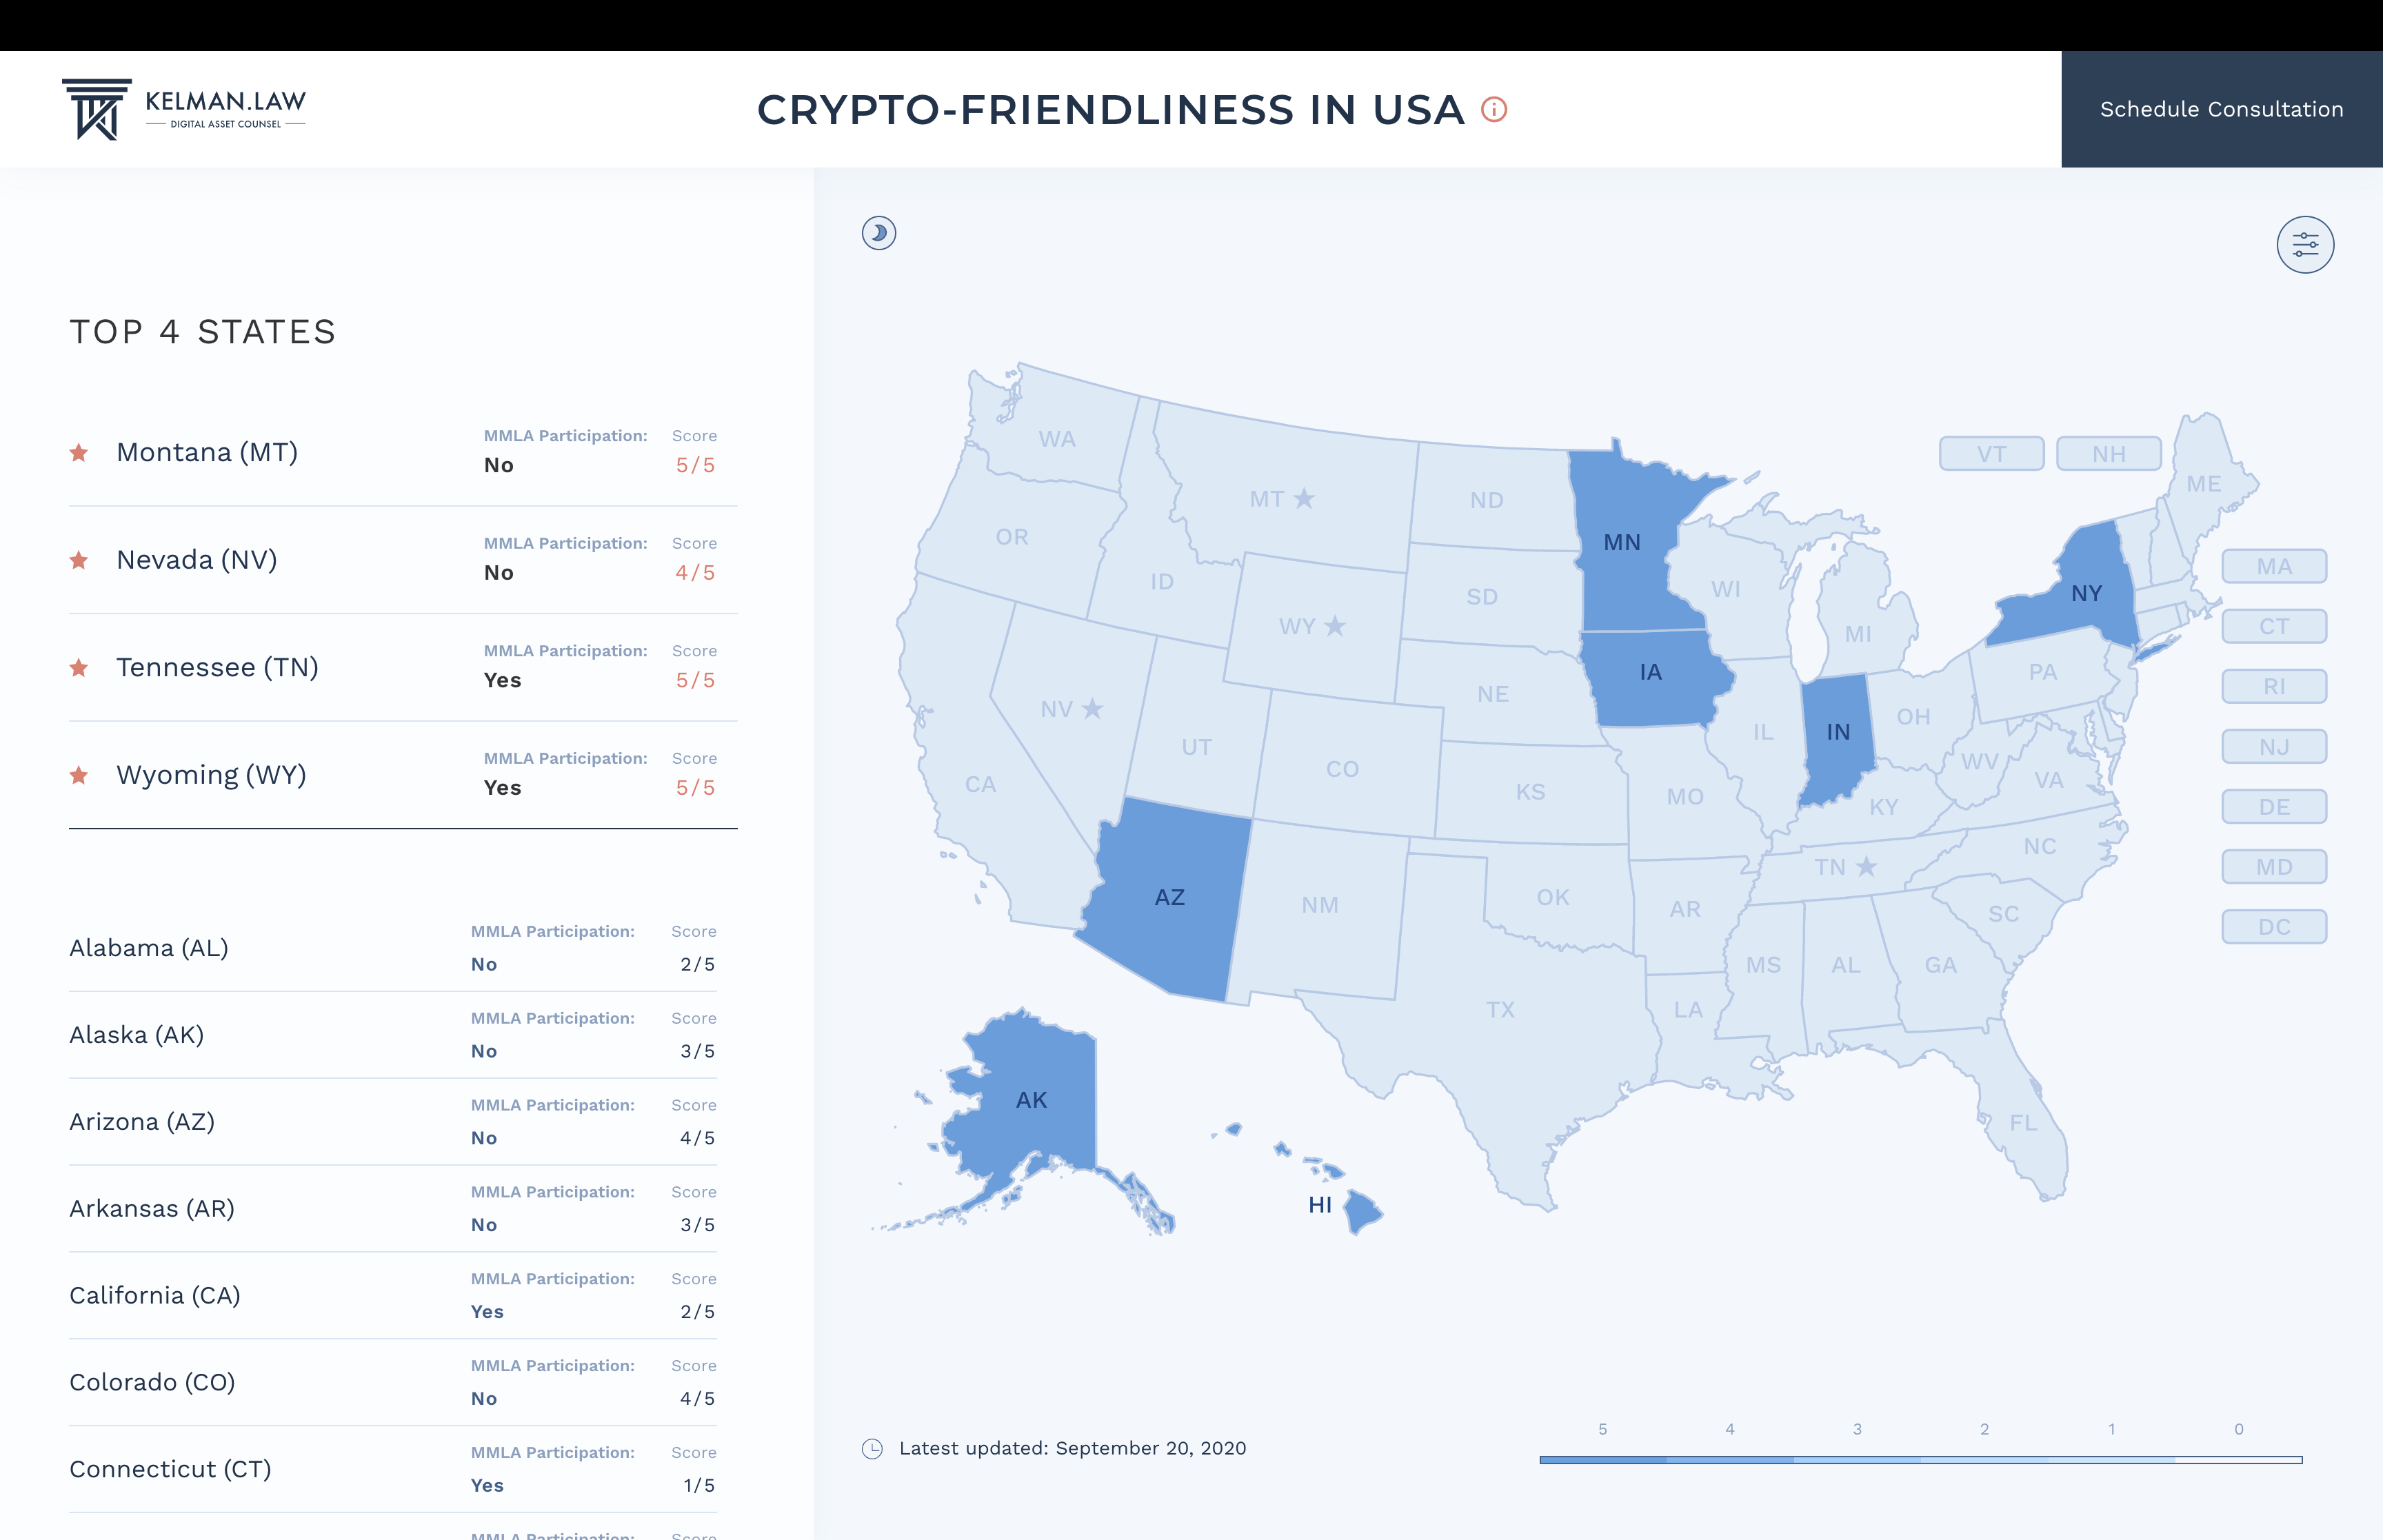
Task: Click the VT state button
Action: click(x=1991, y=454)
